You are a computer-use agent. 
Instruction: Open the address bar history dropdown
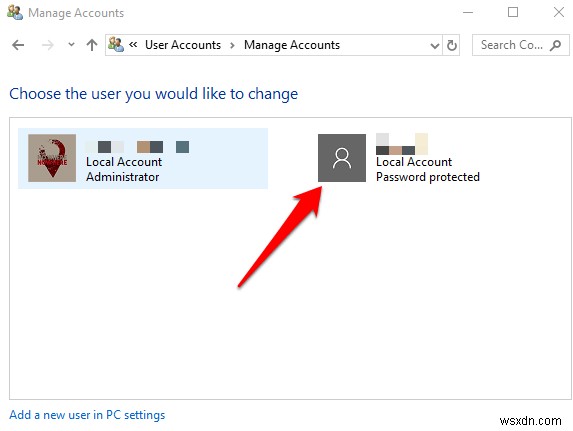click(435, 46)
